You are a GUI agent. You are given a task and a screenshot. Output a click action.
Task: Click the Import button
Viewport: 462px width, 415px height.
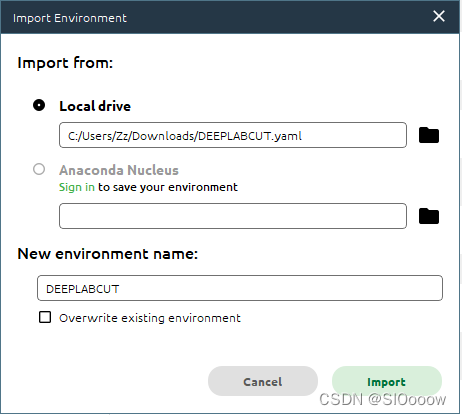pyautogui.click(x=387, y=381)
